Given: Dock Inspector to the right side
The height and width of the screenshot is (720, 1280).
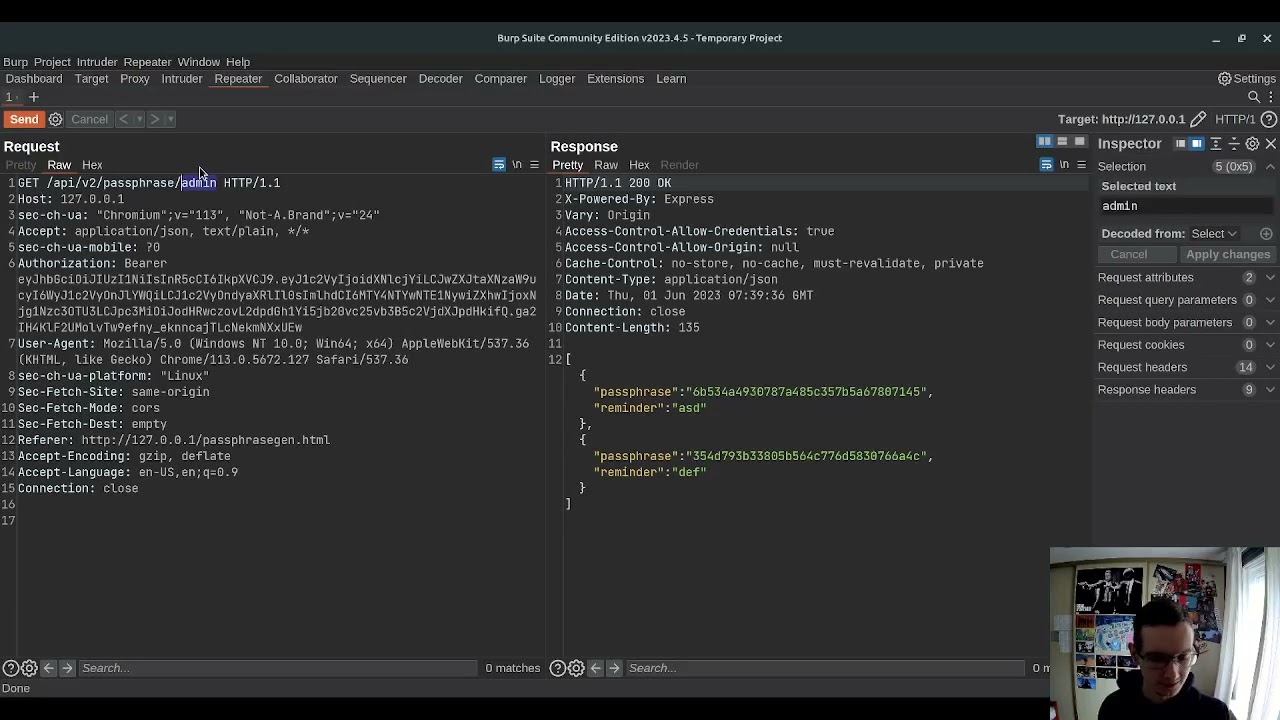Looking at the screenshot, I should click(x=1197, y=144).
